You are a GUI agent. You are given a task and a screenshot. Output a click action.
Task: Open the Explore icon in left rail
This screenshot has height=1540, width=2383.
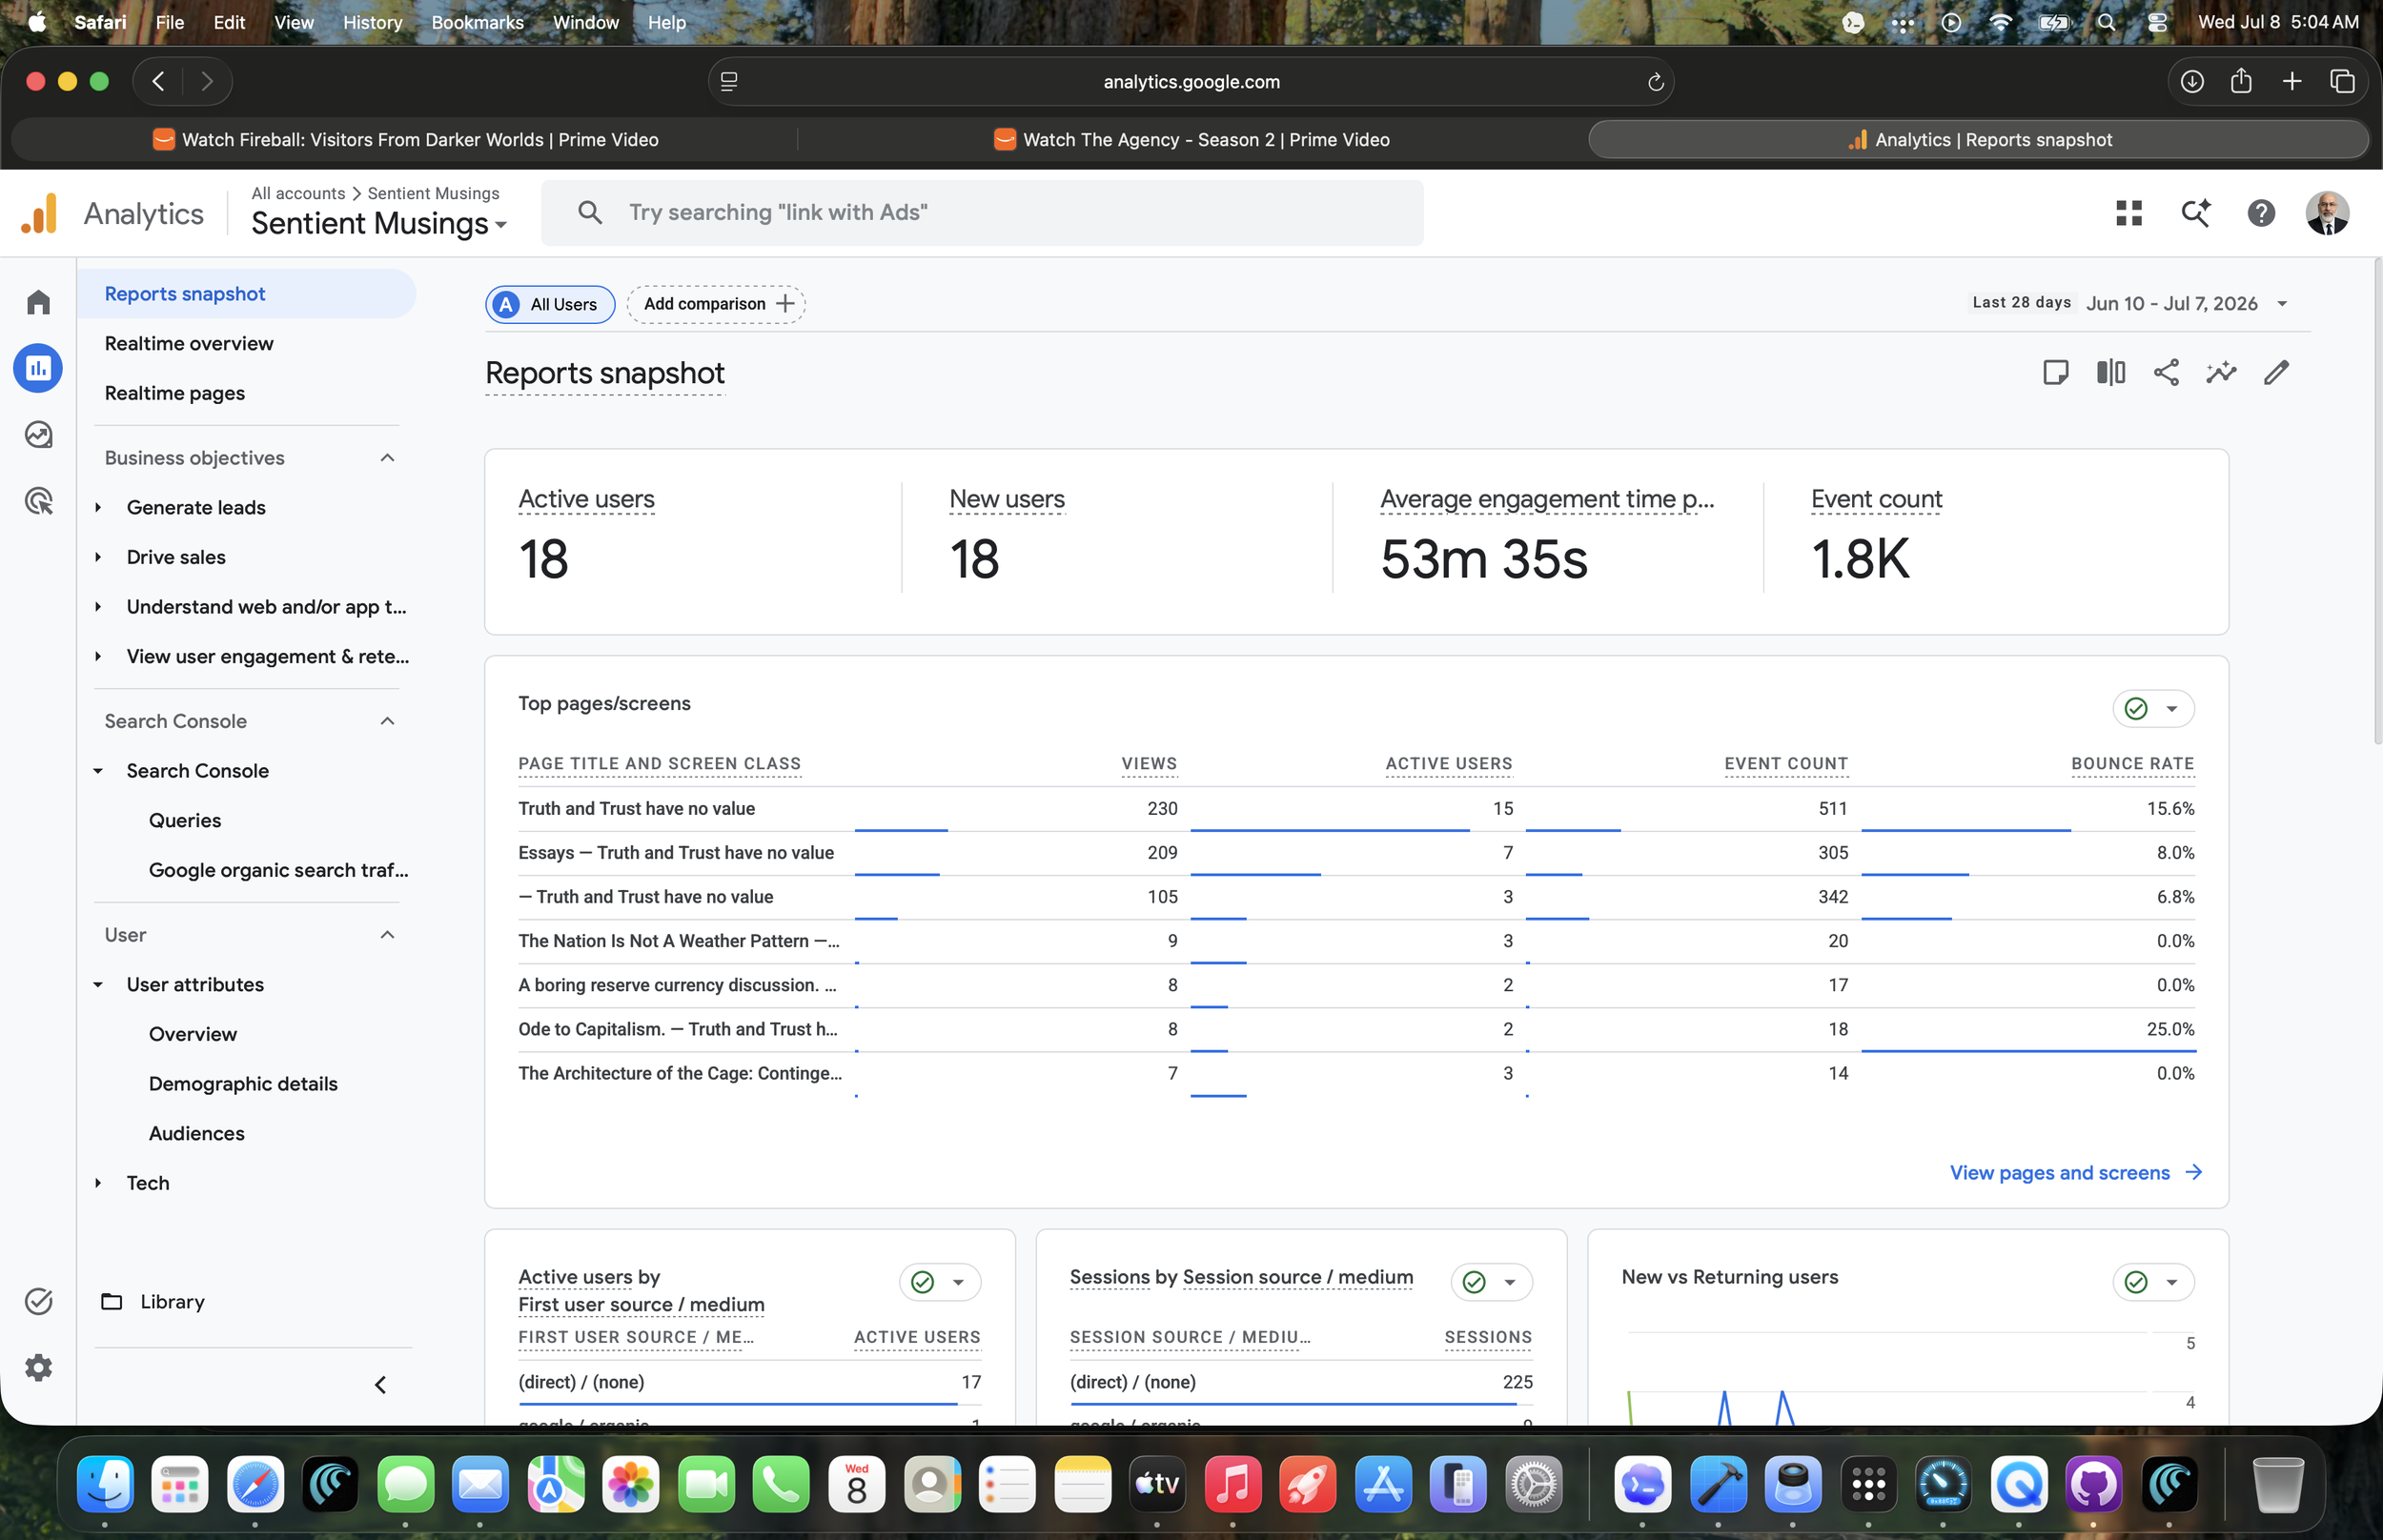38,435
